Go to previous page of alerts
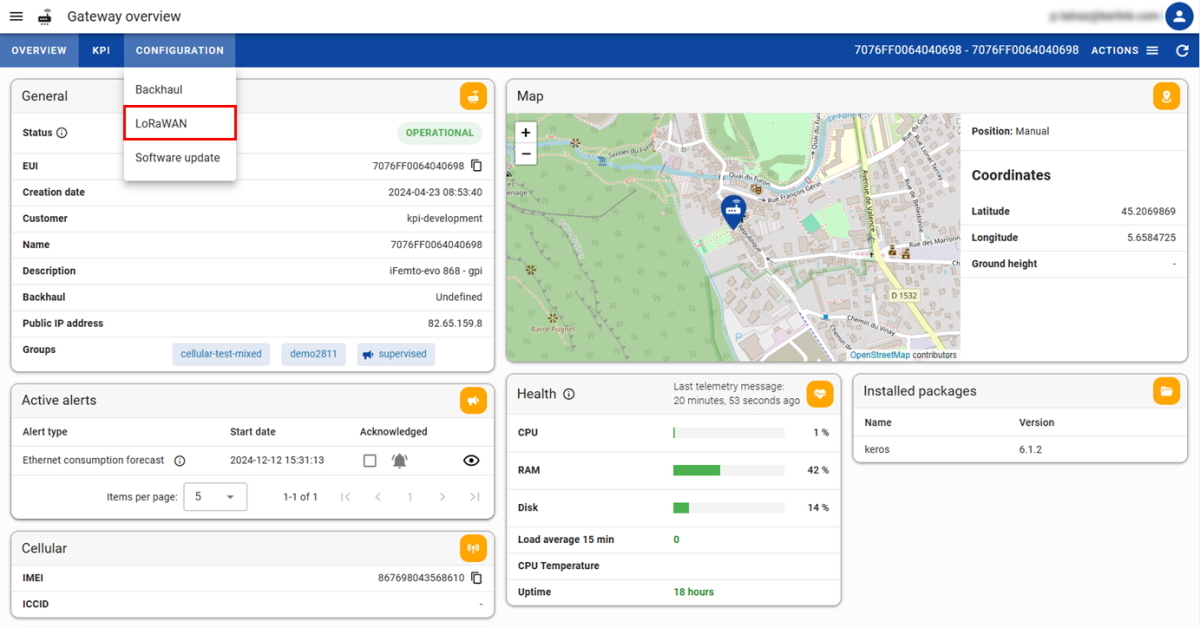 pos(378,497)
